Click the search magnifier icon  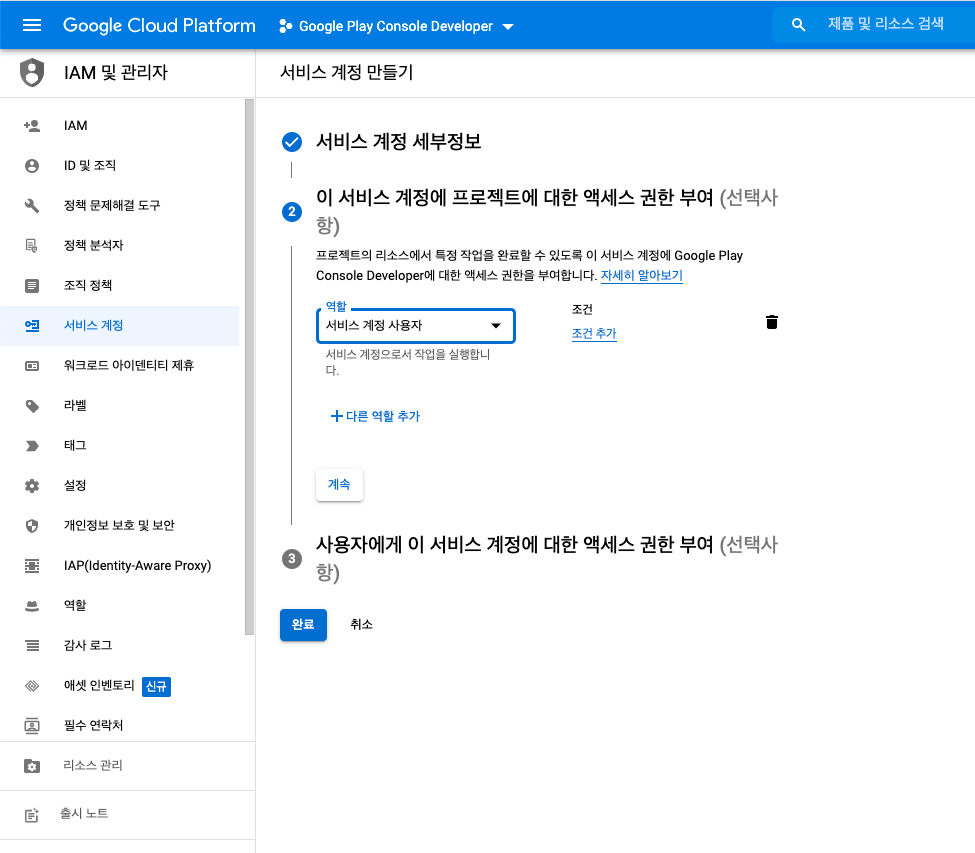tap(798, 25)
